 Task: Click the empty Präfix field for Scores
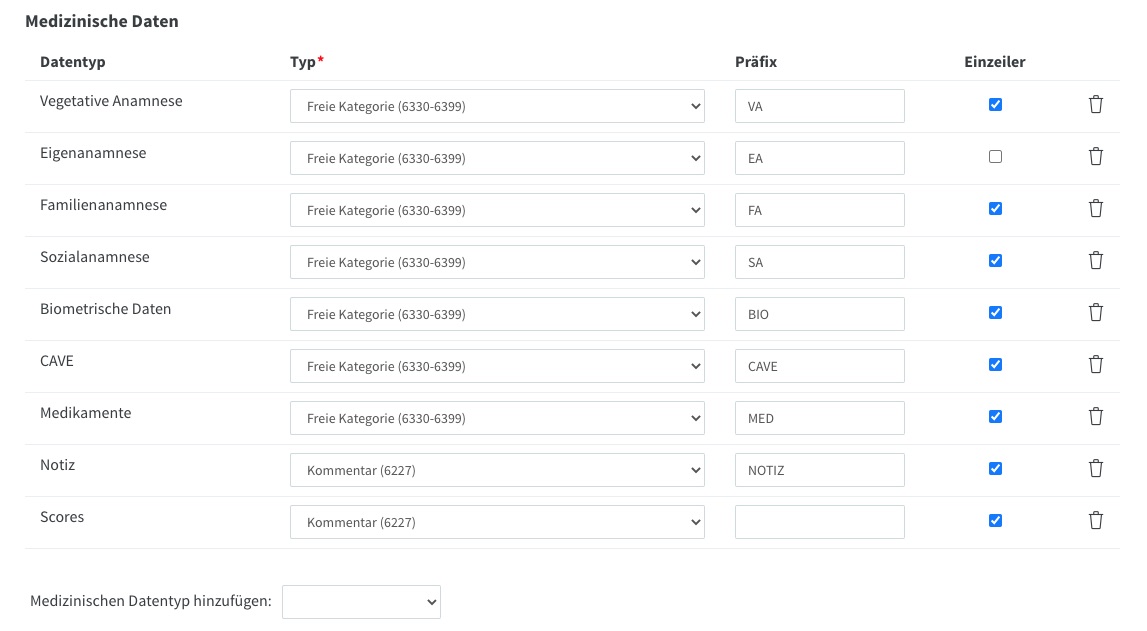click(819, 522)
